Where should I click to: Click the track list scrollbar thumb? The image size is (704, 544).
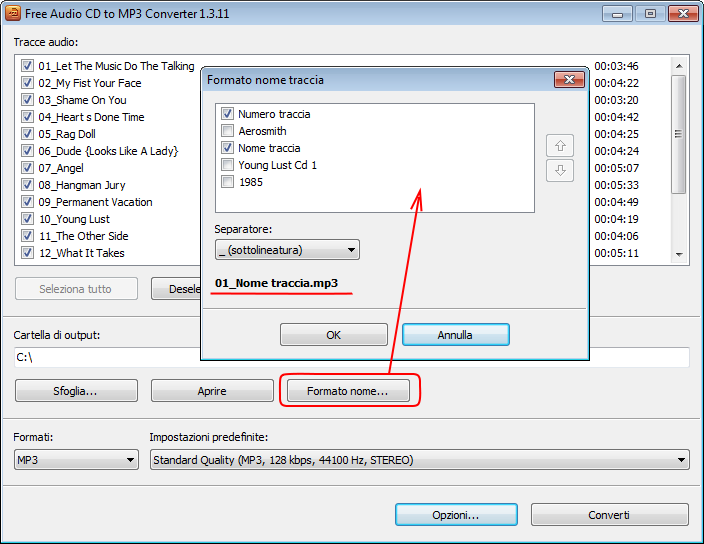pos(678,134)
